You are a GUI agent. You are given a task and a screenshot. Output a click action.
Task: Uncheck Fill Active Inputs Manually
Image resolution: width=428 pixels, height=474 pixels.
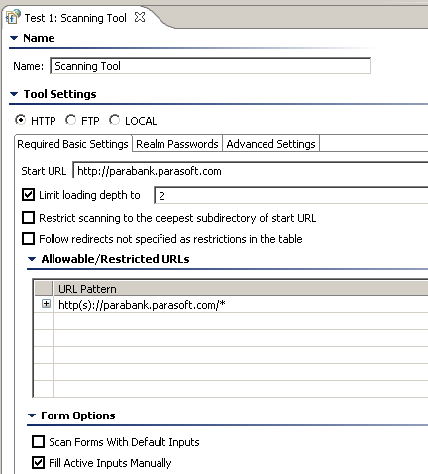(39, 463)
